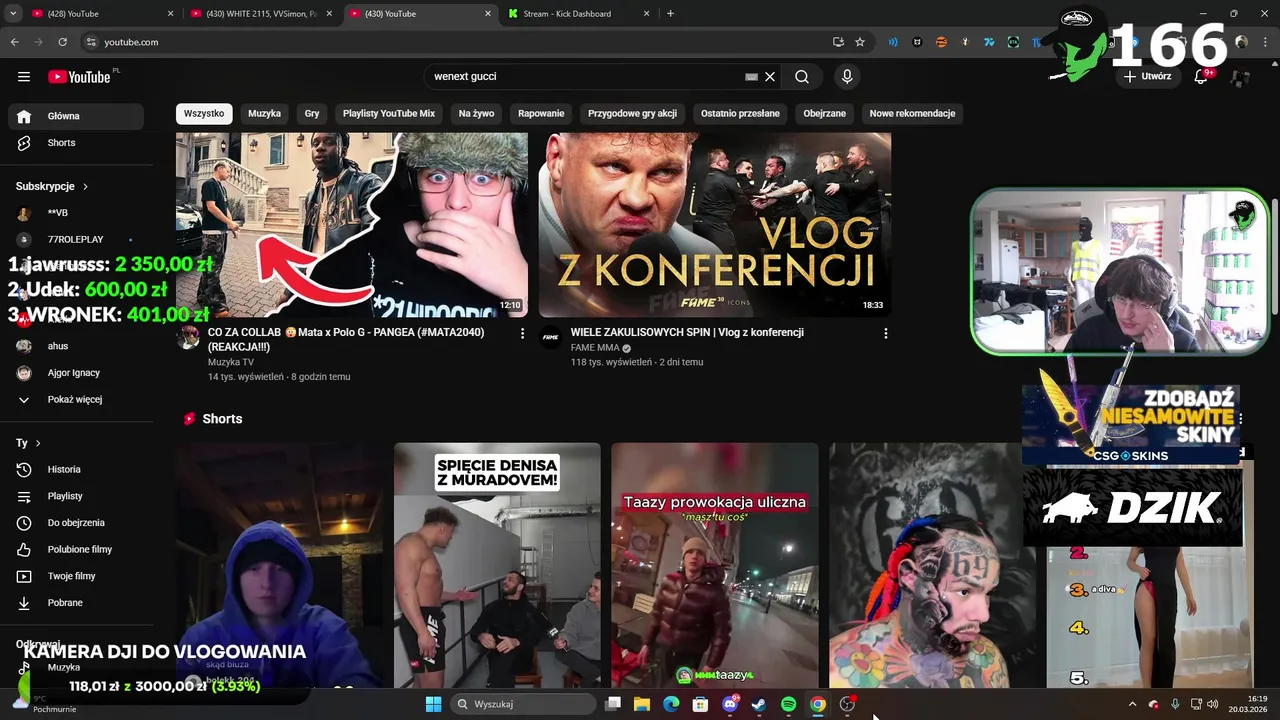Open Historia in the sidebar

tap(76, 469)
